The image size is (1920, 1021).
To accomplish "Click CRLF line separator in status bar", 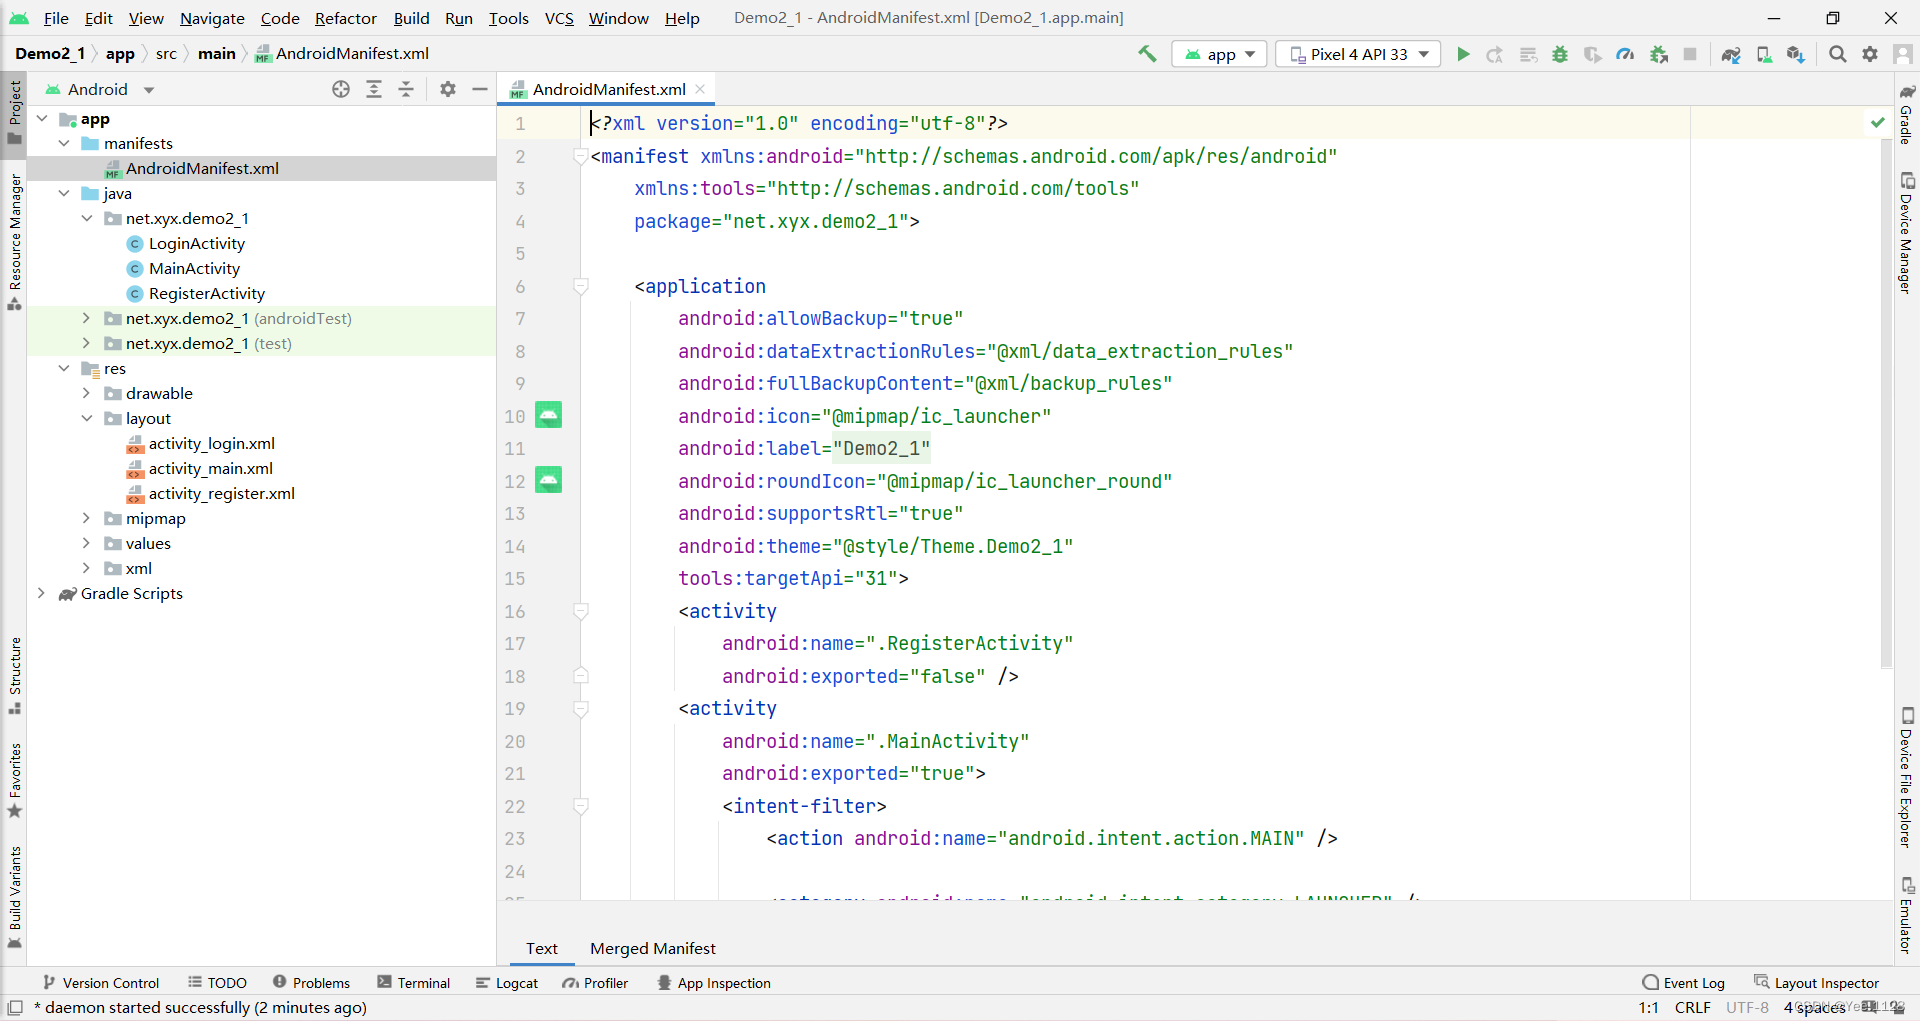I will (x=1693, y=1007).
